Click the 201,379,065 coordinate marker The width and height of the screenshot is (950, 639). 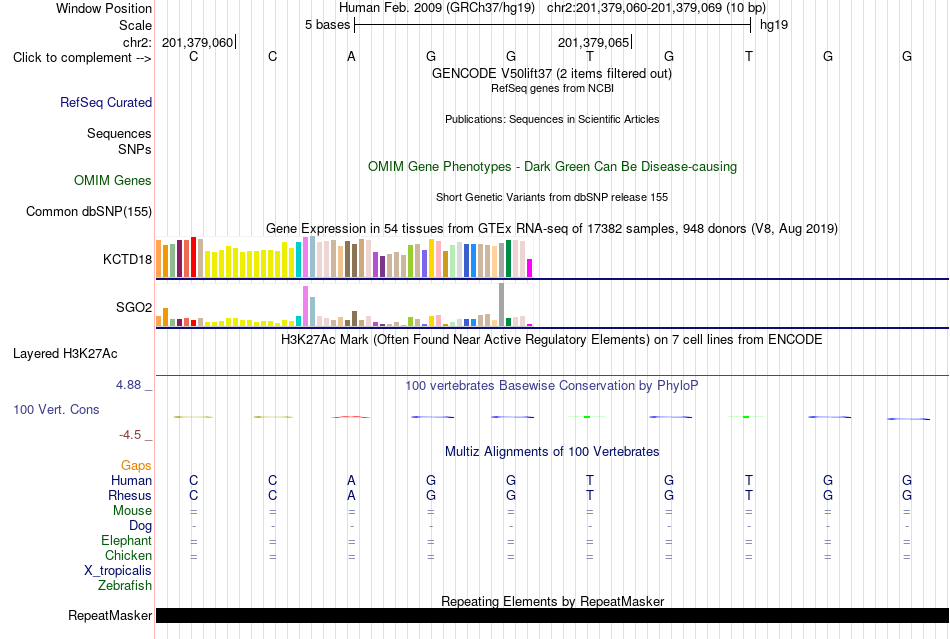593,42
